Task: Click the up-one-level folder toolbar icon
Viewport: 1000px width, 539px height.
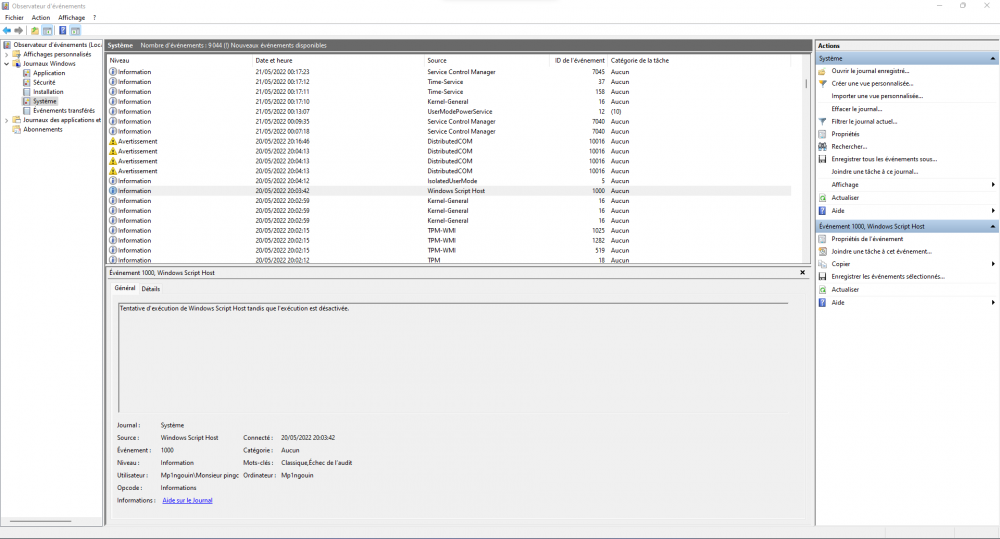Action: point(35,31)
